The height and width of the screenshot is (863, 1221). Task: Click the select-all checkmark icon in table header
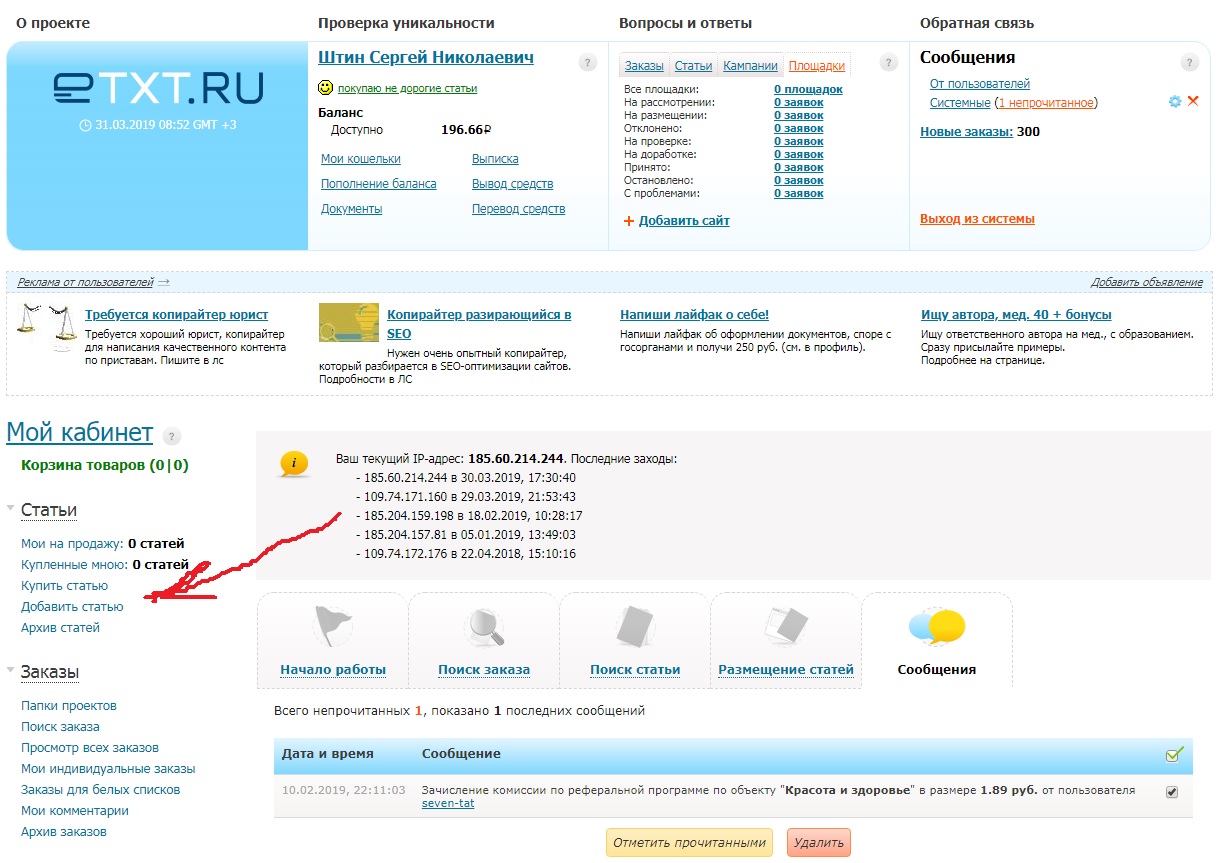click(1174, 754)
